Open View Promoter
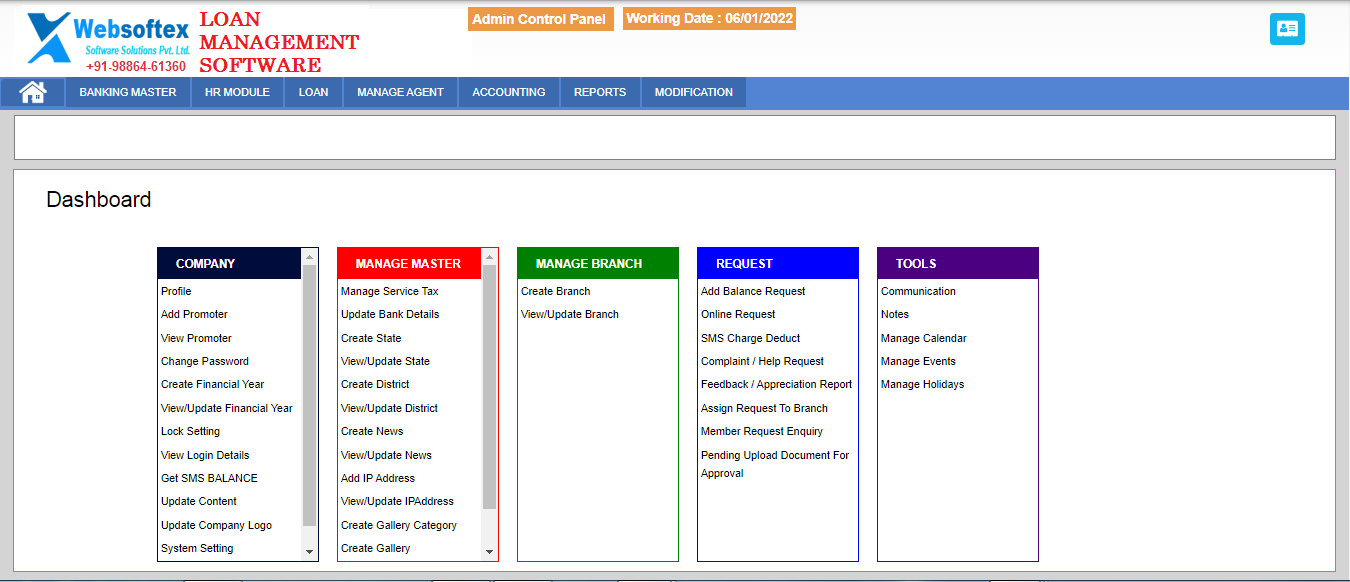Image resolution: width=1350 pixels, height=582 pixels. click(x=196, y=338)
